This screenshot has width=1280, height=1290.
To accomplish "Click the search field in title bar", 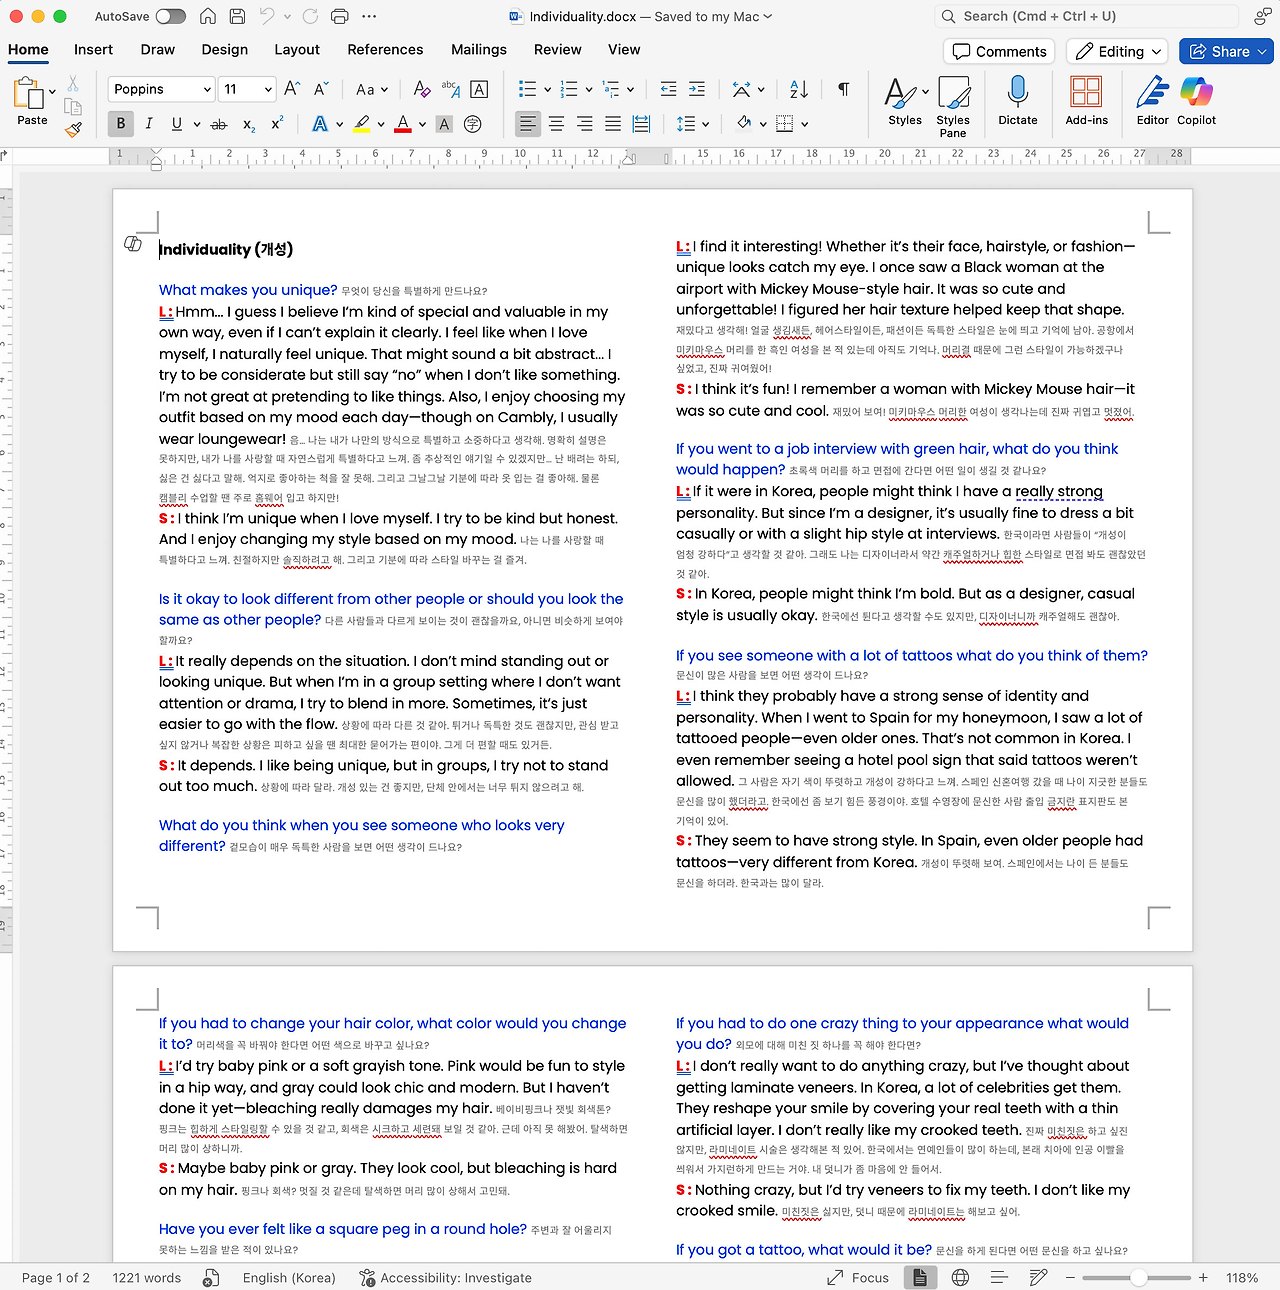I will [x=1086, y=16].
